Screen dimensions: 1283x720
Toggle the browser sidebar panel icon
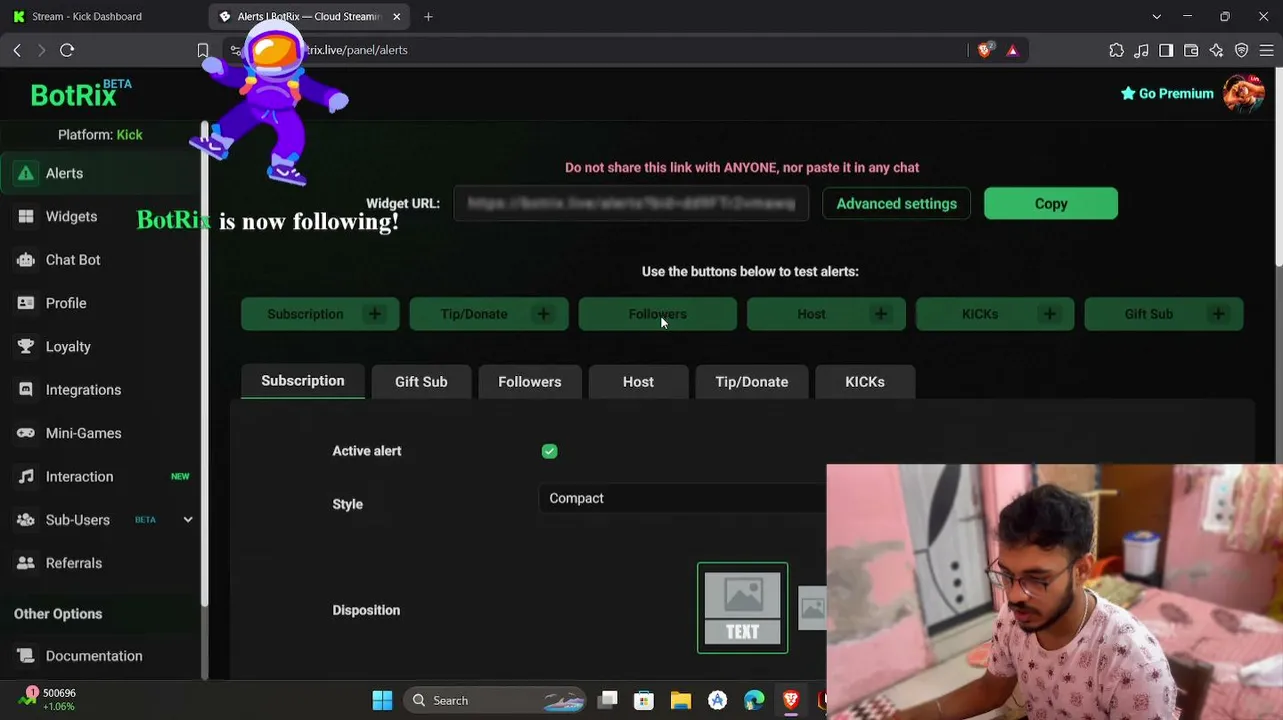click(1166, 50)
